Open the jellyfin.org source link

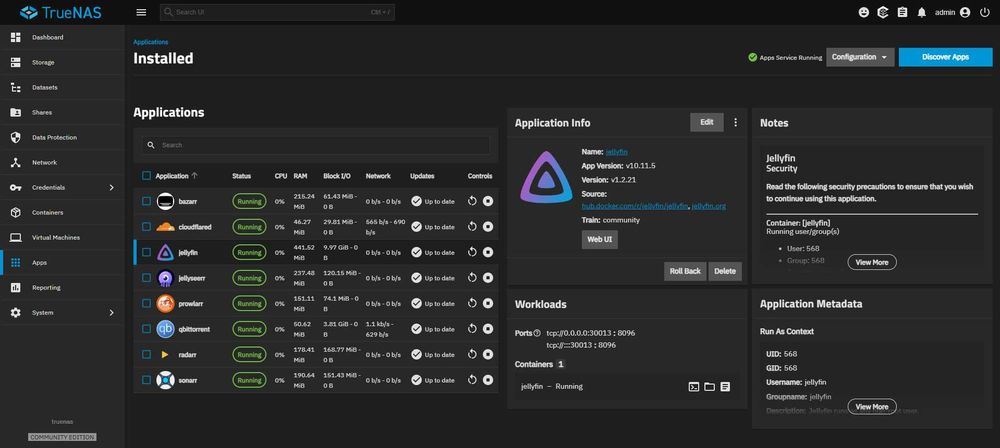point(709,206)
